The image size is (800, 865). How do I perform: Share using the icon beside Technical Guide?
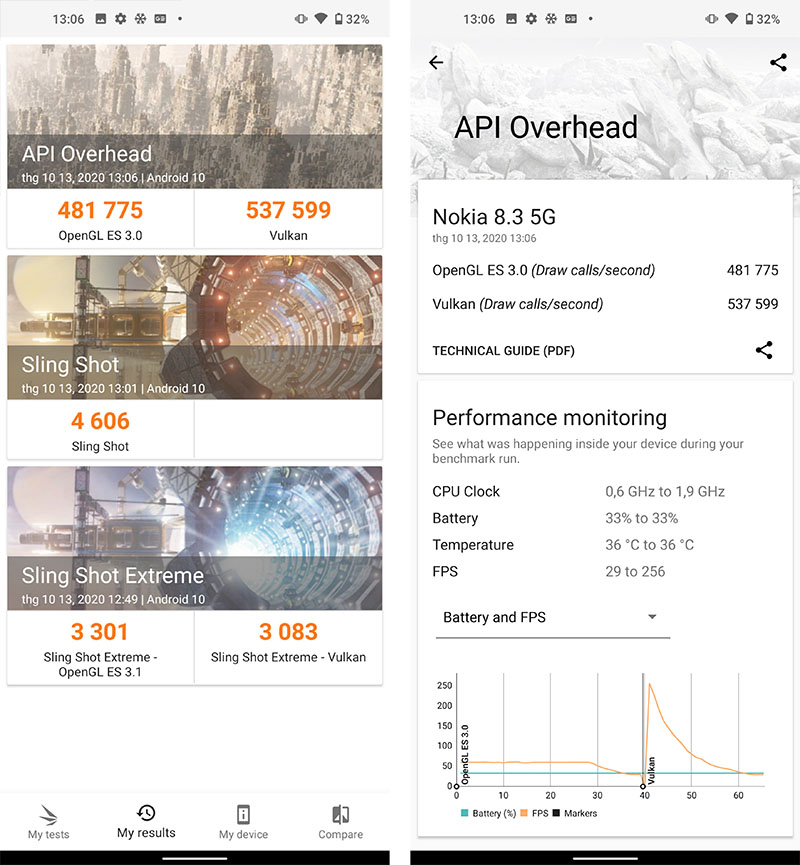pyautogui.click(x=764, y=350)
